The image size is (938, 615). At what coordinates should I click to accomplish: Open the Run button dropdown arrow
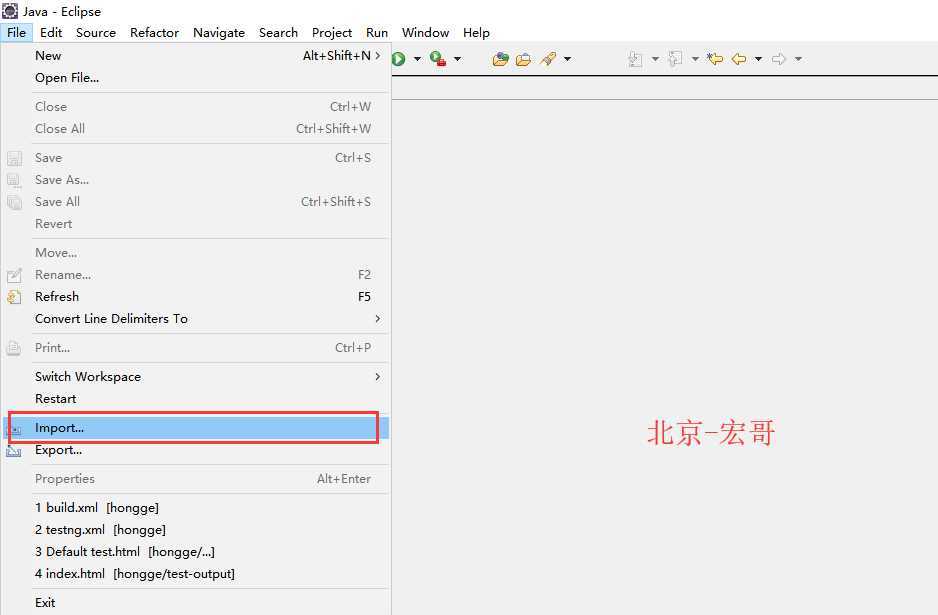(418, 59)
